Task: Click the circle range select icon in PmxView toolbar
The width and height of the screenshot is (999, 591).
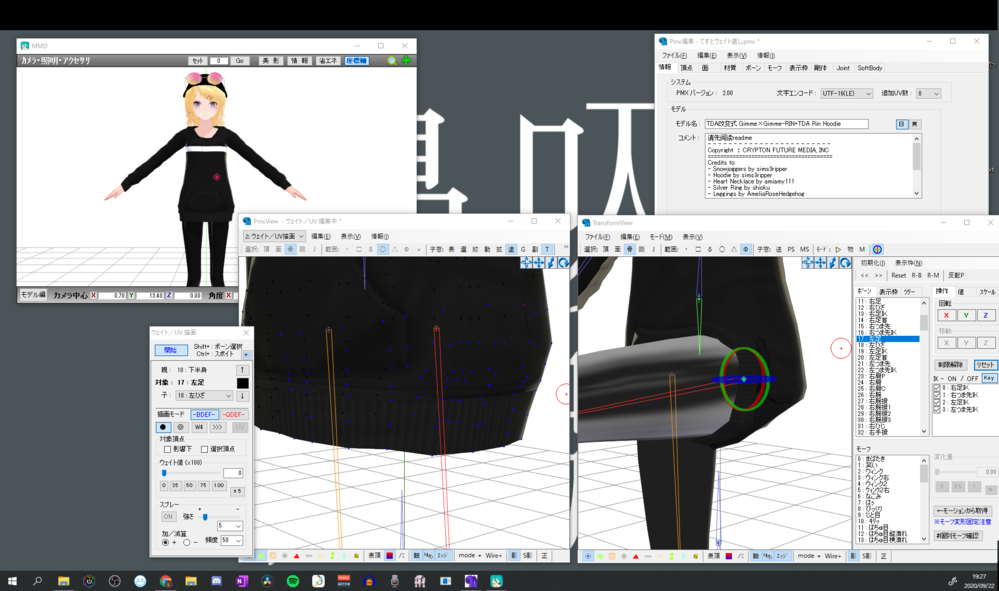Action: pos(383,249)
